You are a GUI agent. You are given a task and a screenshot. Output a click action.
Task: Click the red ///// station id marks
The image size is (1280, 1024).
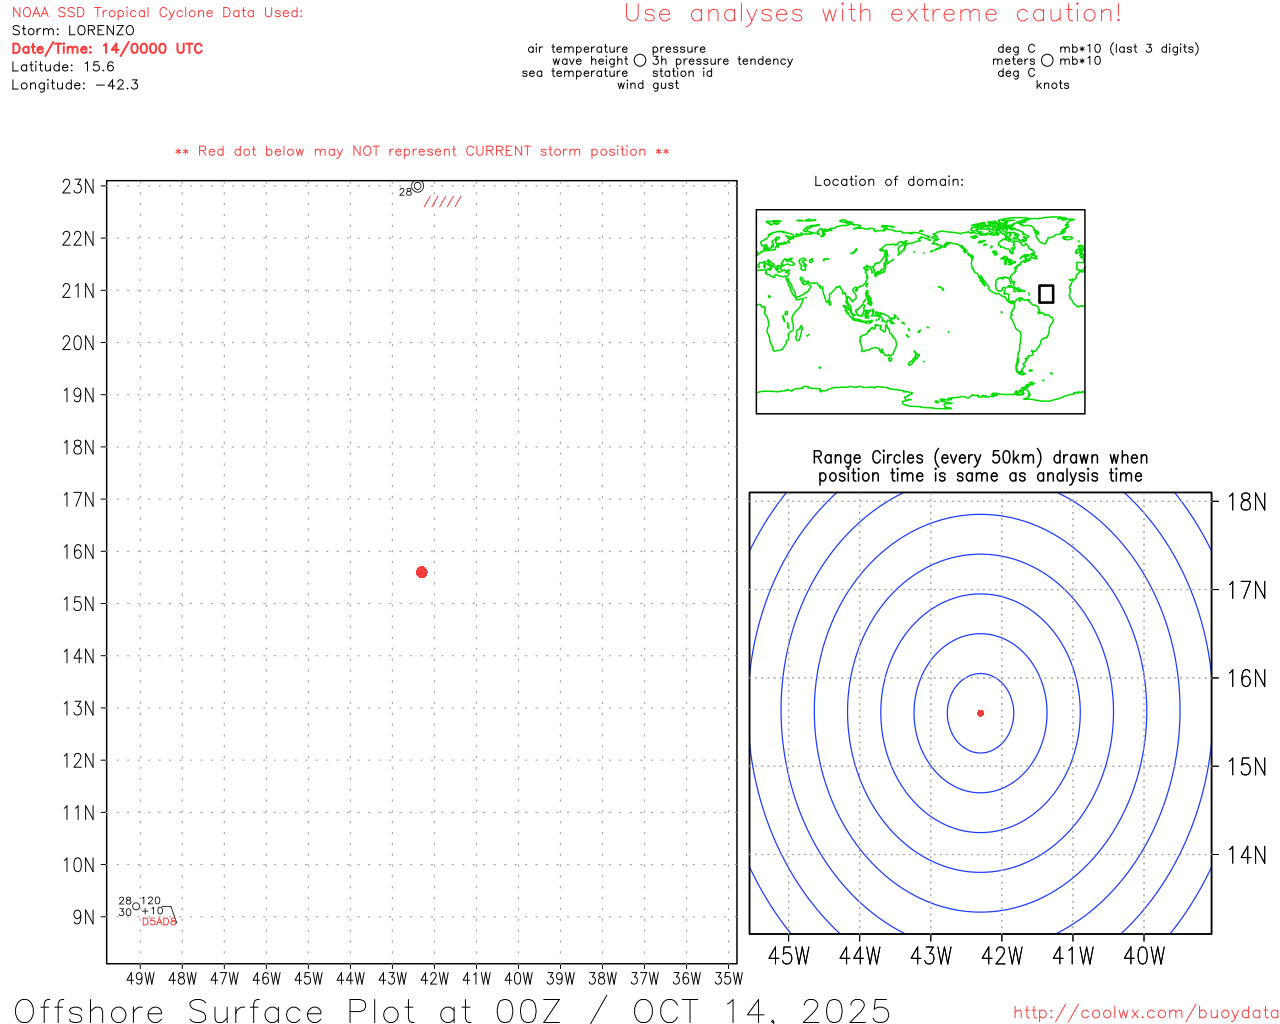pos(443,202)
